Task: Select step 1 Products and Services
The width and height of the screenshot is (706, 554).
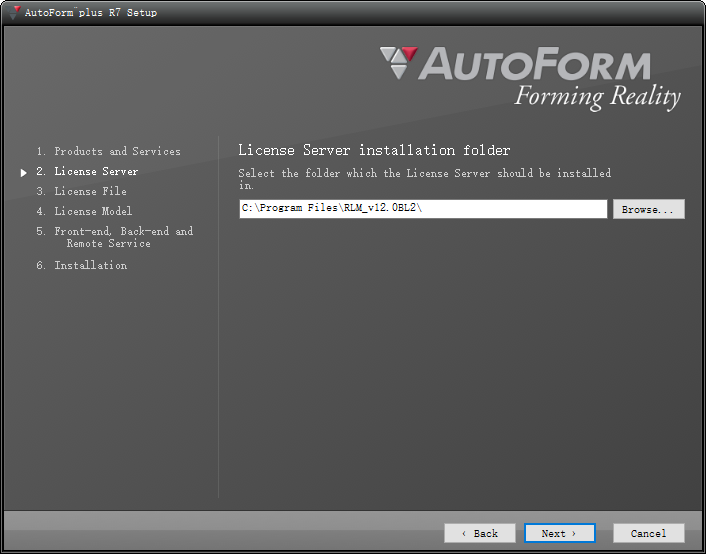Action: (109, 151)
